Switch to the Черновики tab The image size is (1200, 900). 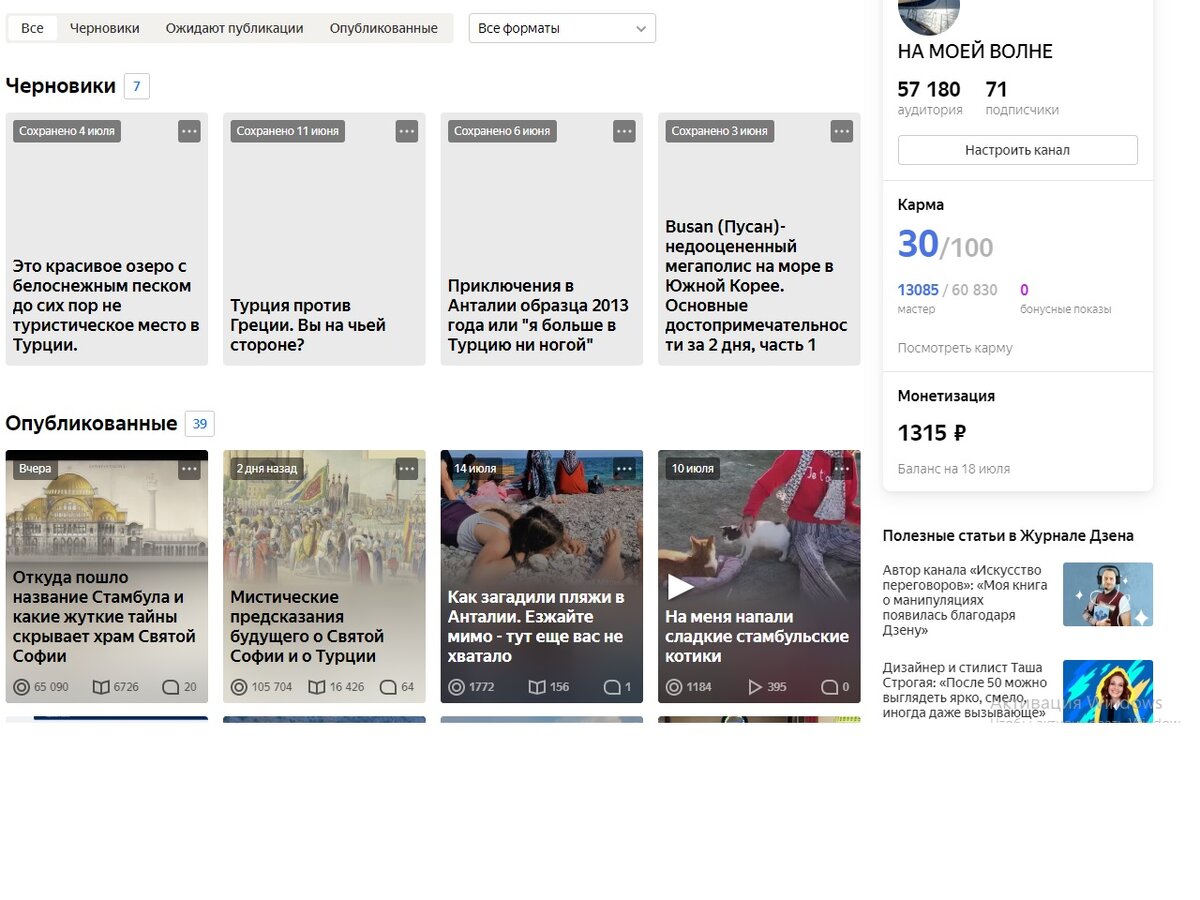click(x=105, y=28)
